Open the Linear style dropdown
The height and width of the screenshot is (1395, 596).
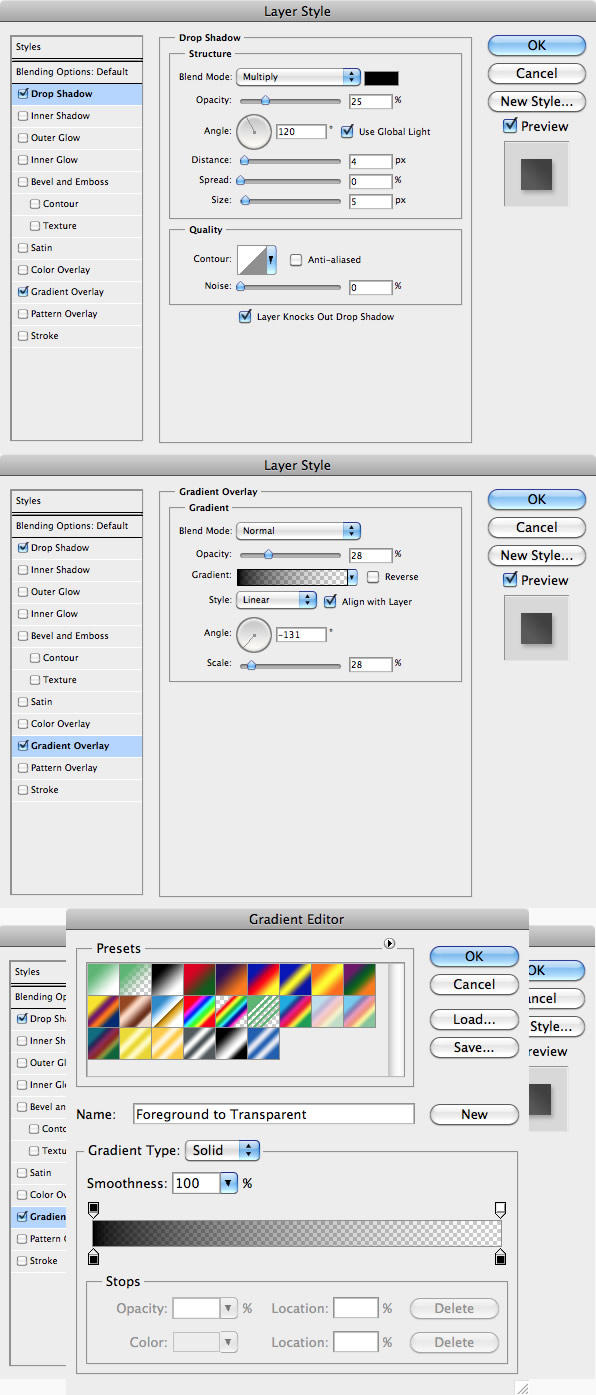coord(277,601)
